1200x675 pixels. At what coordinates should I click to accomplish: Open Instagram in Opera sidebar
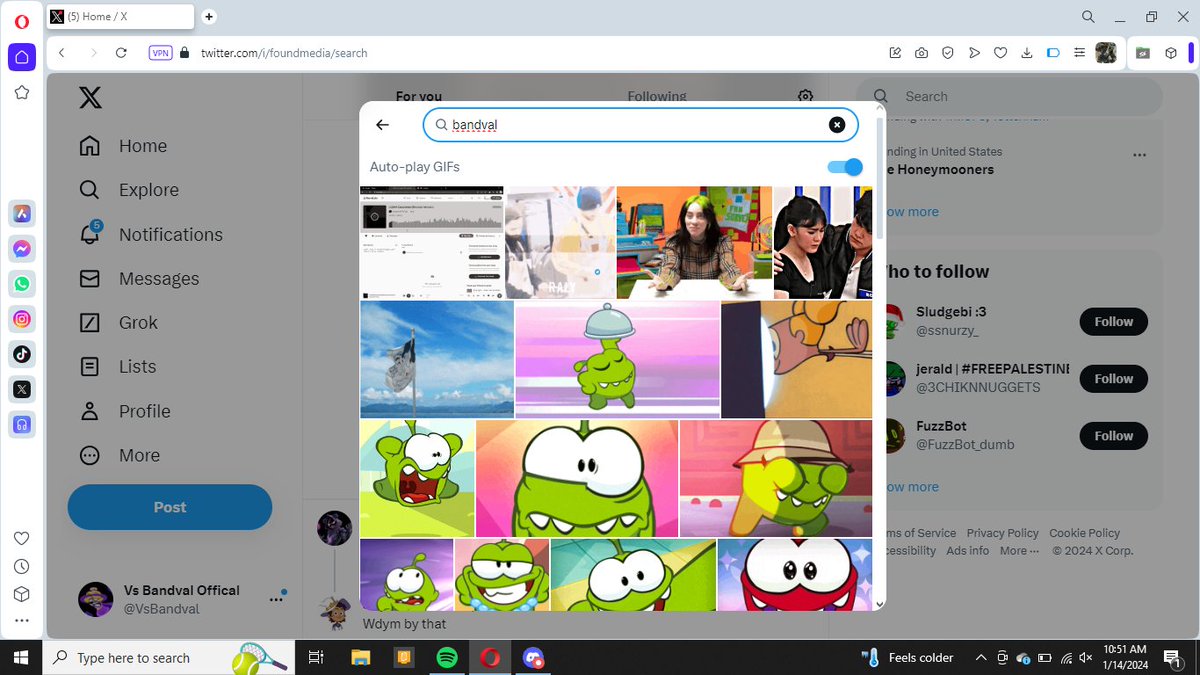pos(22,319)
